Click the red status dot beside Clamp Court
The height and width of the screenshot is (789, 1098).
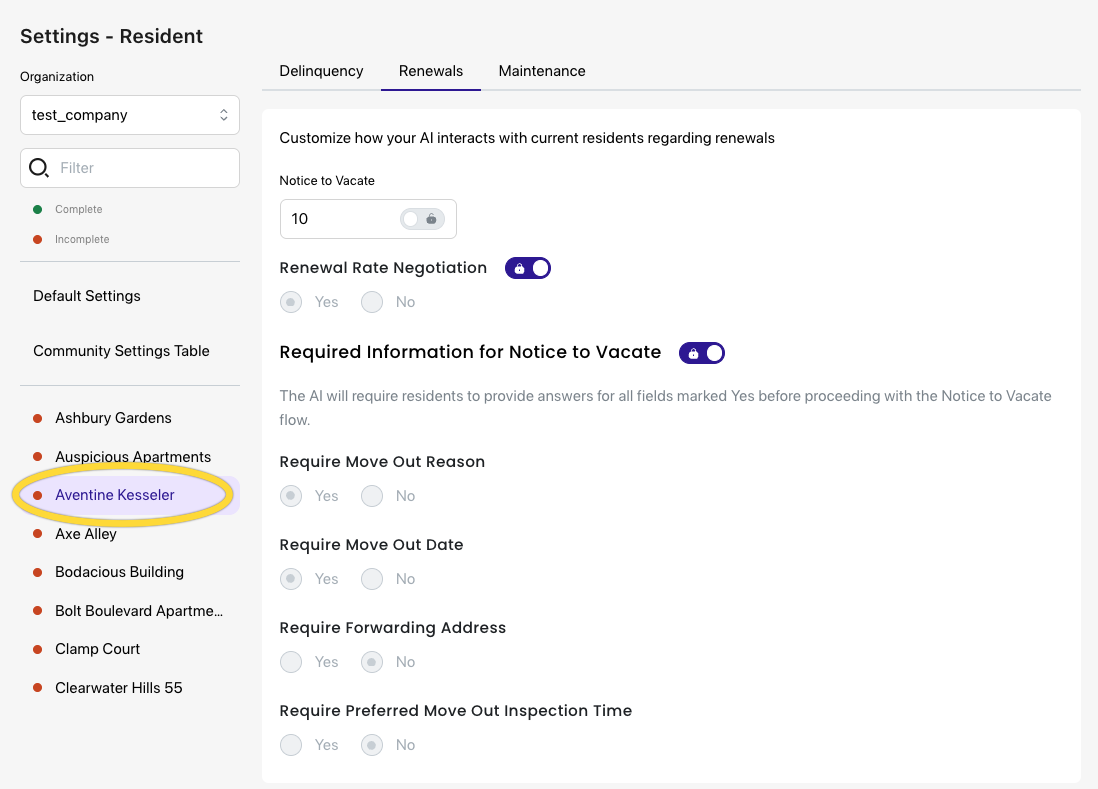(38, 650)
